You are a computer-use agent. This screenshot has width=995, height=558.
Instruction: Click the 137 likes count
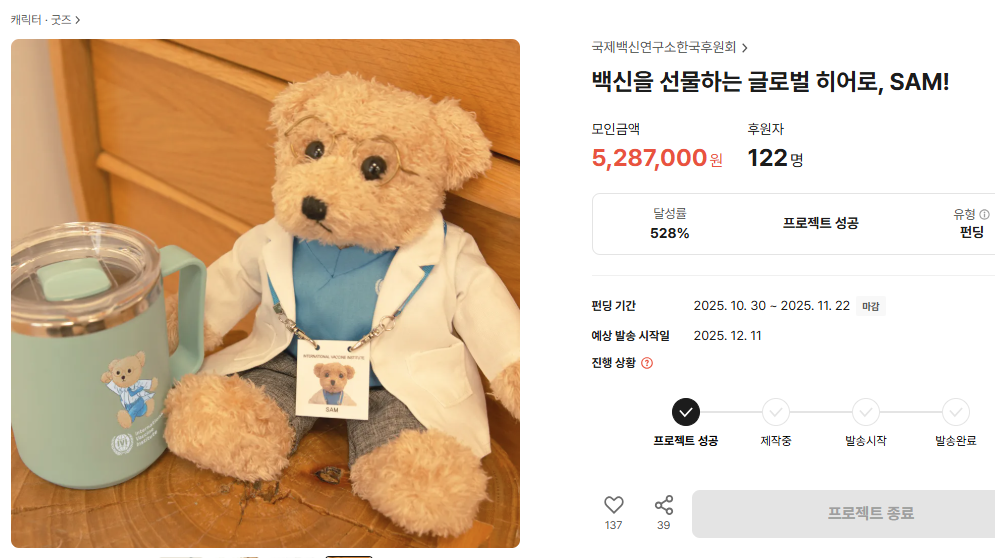[x=613, y=525]
